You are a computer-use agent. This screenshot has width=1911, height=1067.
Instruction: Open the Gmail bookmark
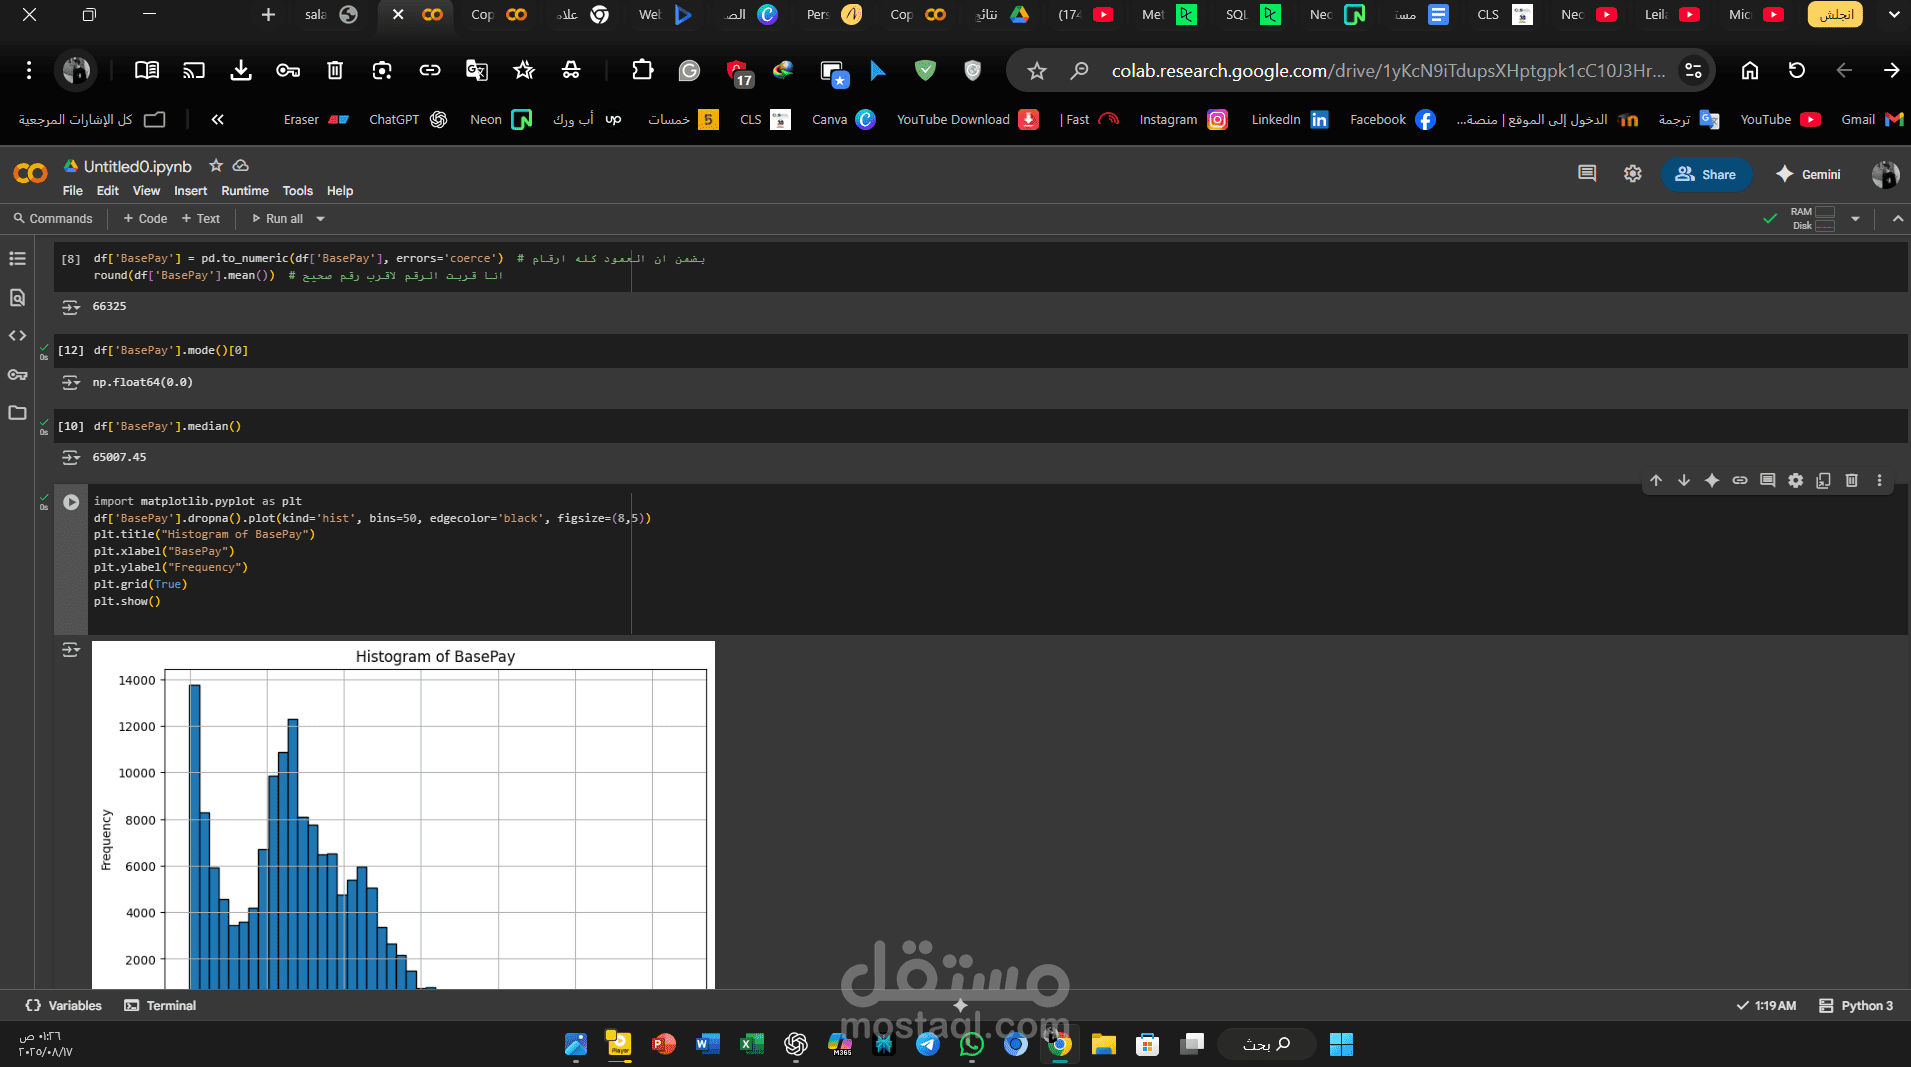click(1872, 120)
